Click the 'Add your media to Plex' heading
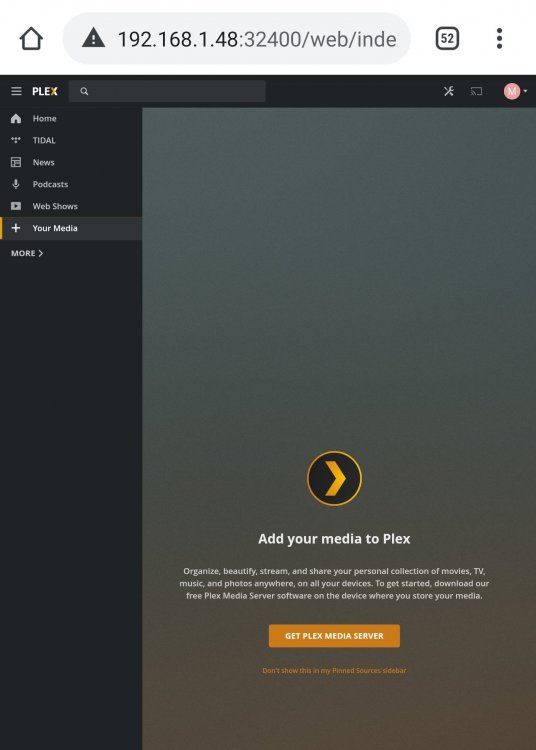This screenshot has width=536, height=750. point(334,539)
